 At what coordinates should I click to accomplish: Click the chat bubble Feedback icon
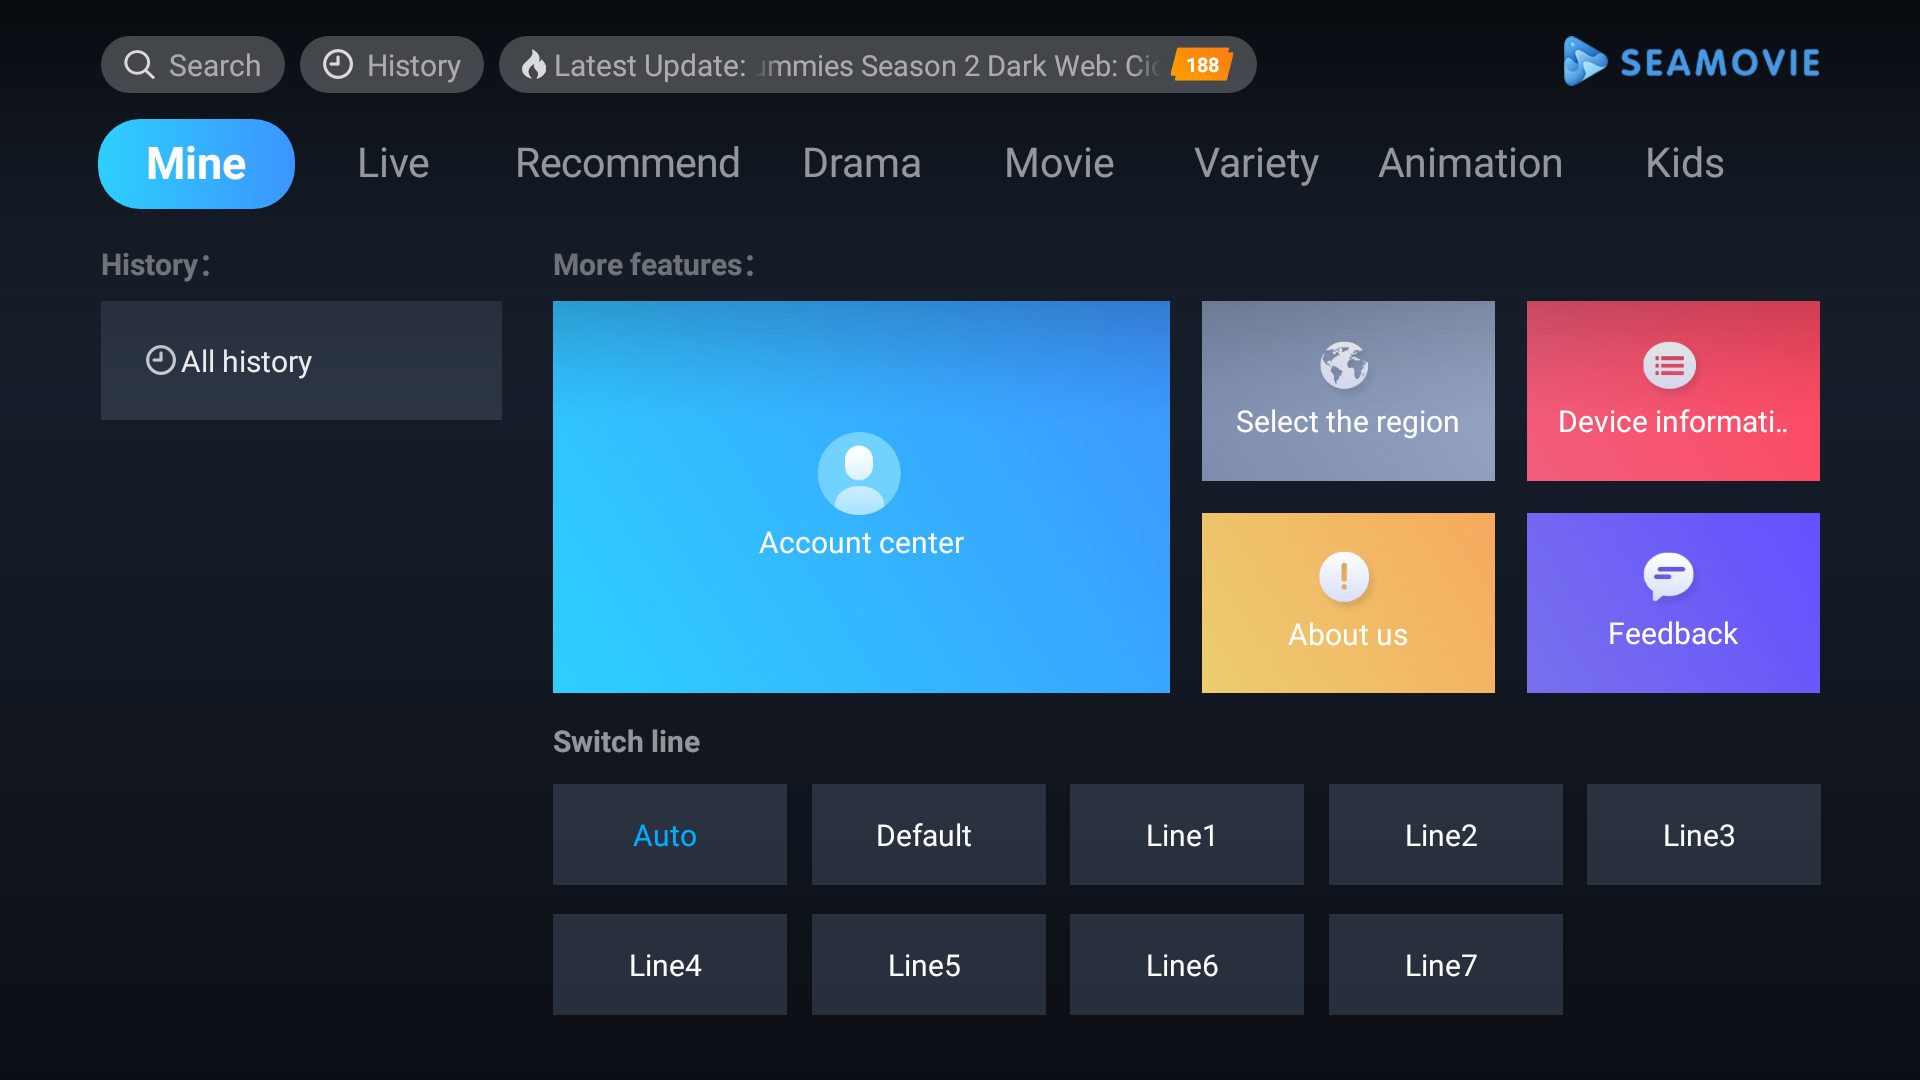tap(1669, 576)
